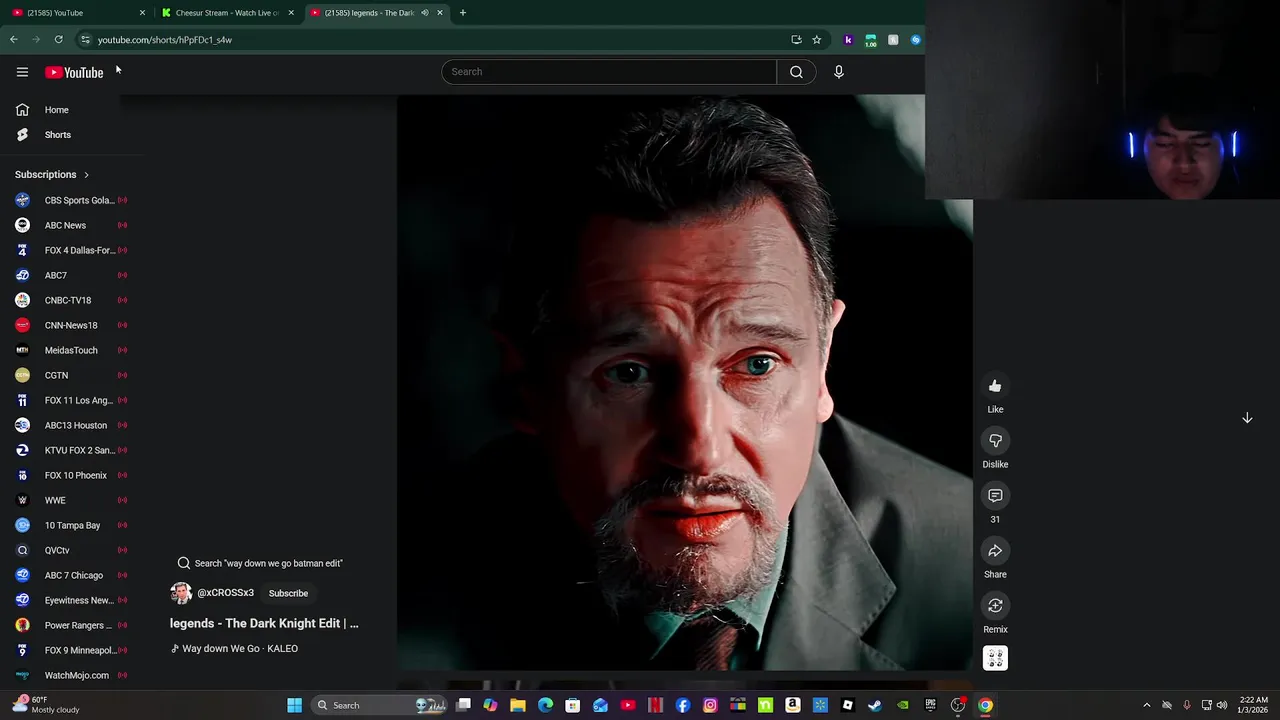Start voice search with the microphone
Viewport: 1280px width, 720px height.
pos(839,72)
